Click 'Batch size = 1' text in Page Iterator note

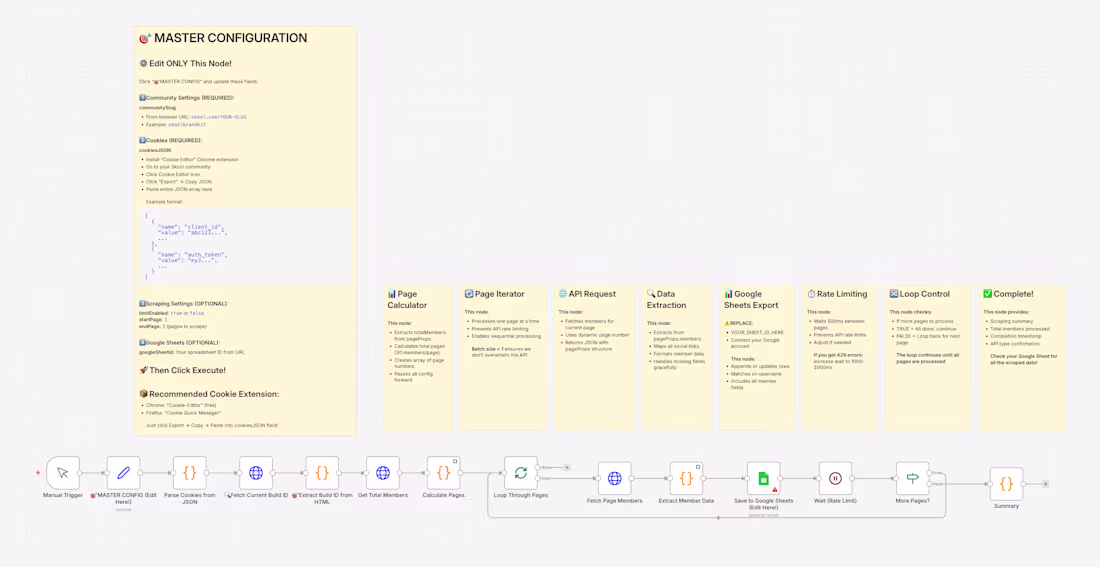point(490,349)
